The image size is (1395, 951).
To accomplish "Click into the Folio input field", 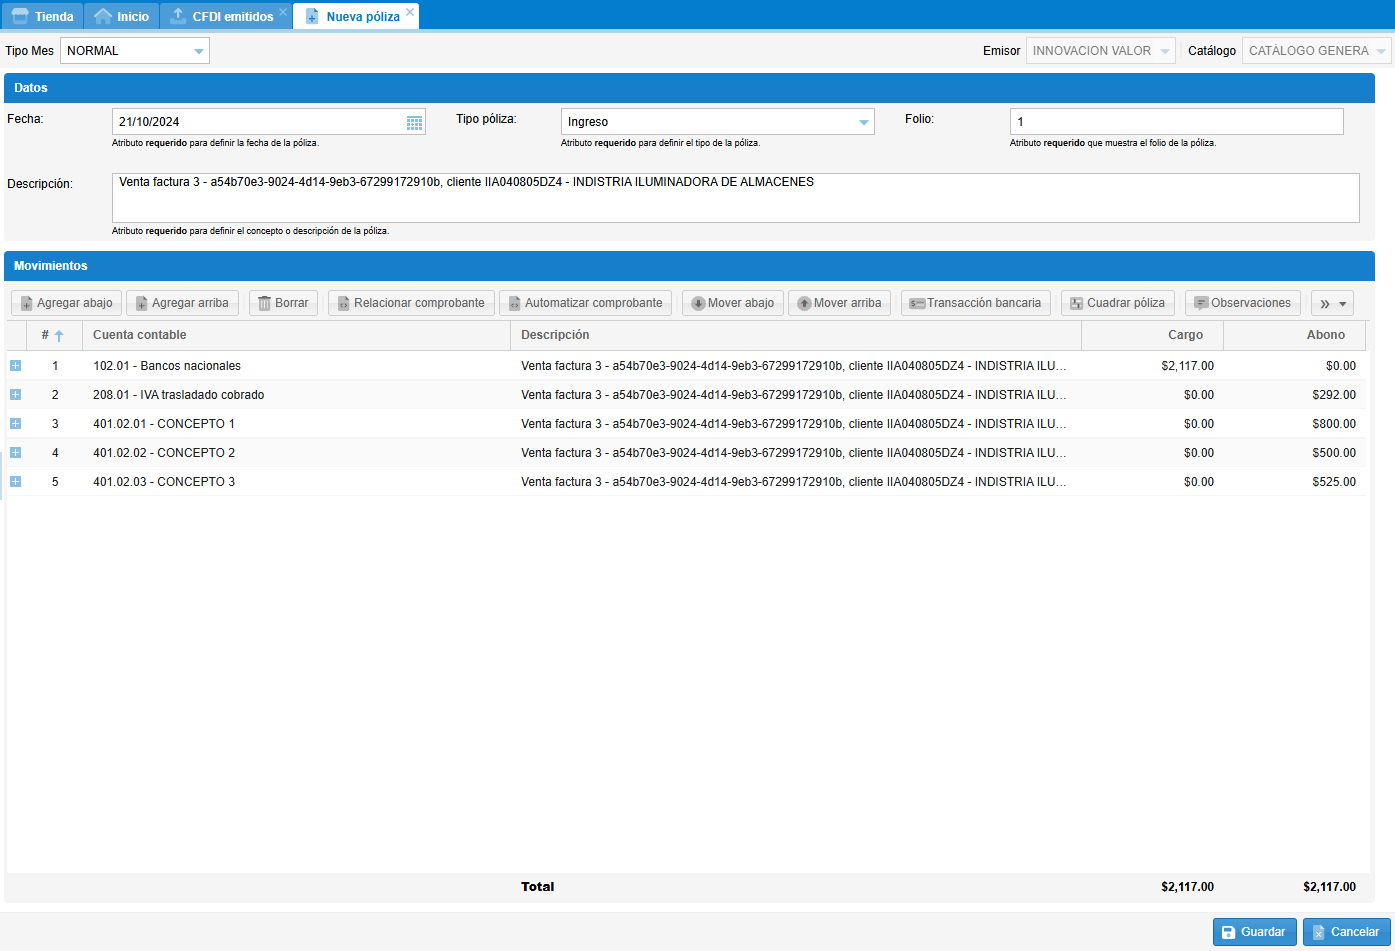I will (1176, 122).
